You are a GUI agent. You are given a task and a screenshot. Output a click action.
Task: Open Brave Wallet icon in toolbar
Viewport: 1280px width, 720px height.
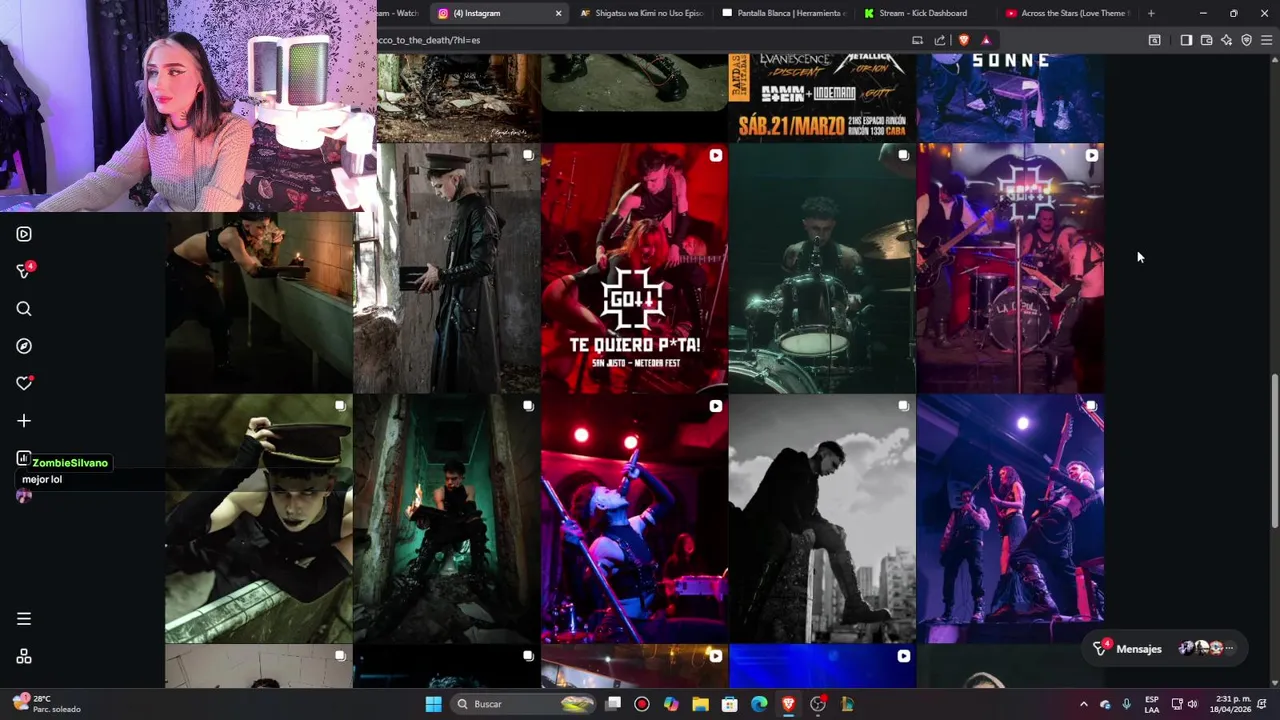(x=1206, y=40)
